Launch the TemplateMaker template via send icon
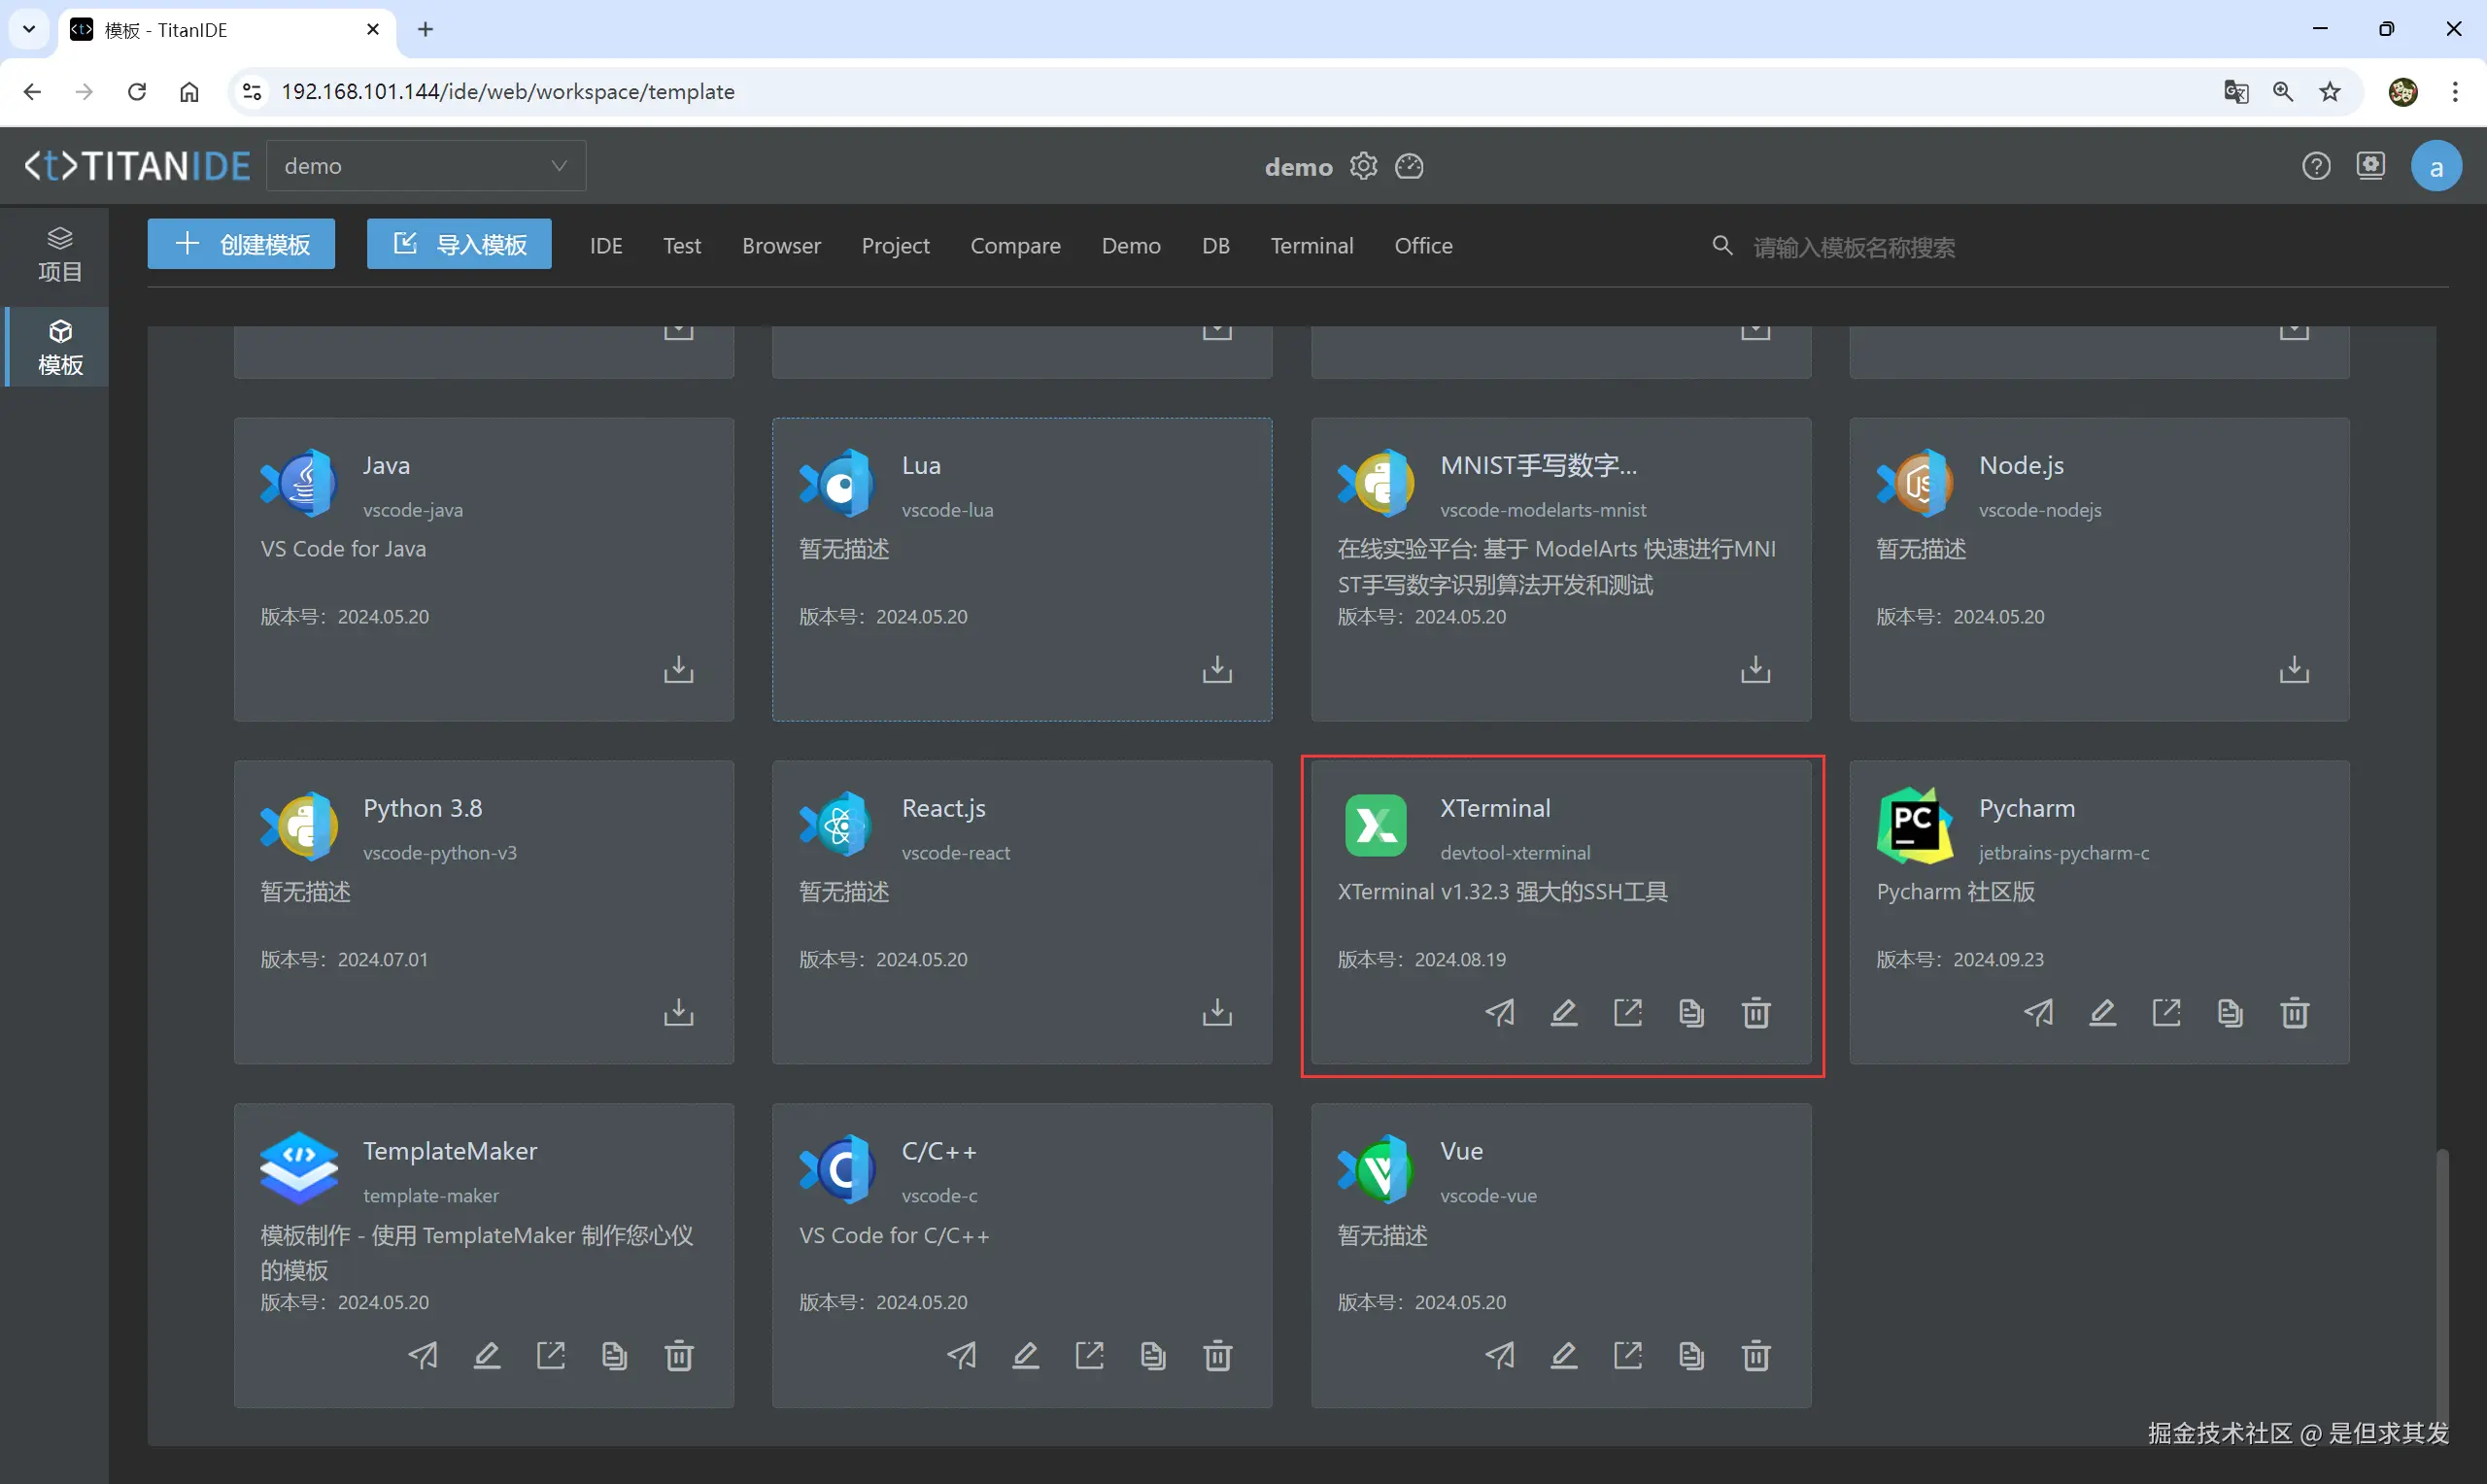The image size is (2487, 1484). click(x=423, y=1356)
